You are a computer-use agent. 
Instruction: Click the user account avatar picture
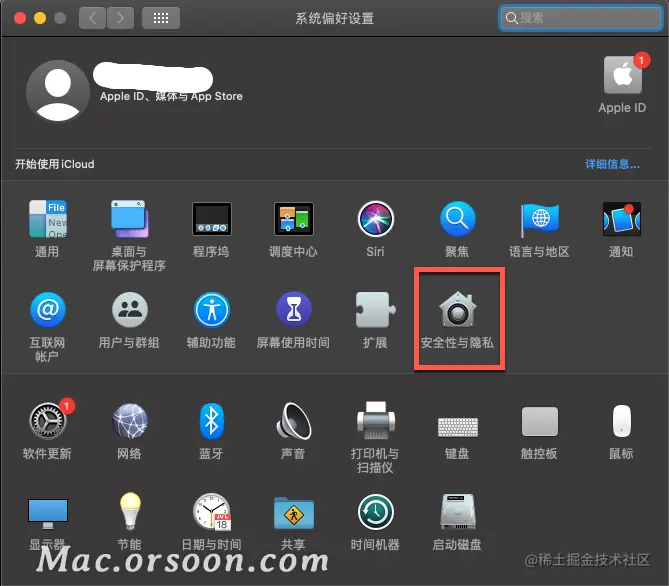coord(58,91)
